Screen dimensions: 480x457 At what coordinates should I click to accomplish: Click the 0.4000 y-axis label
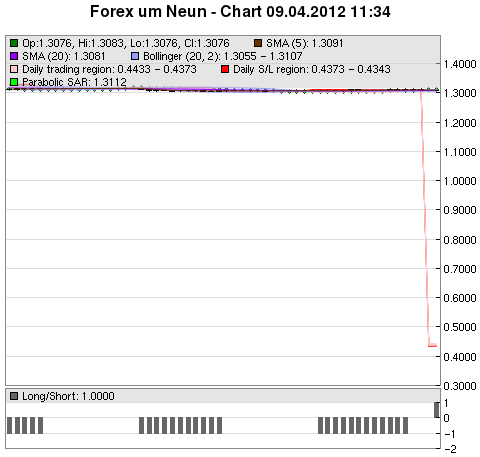click(x=460, y=357)
